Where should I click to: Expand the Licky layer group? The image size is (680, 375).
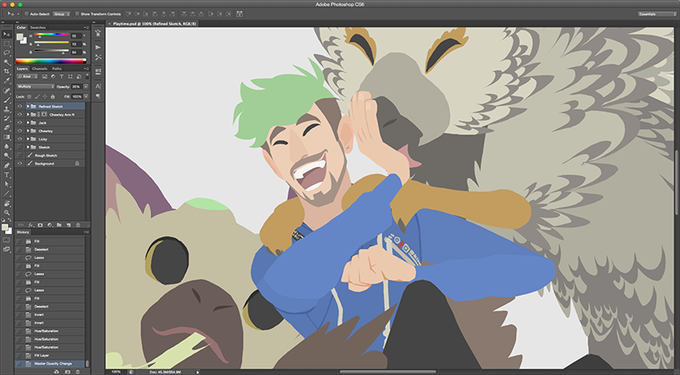(x=28, y=139)
